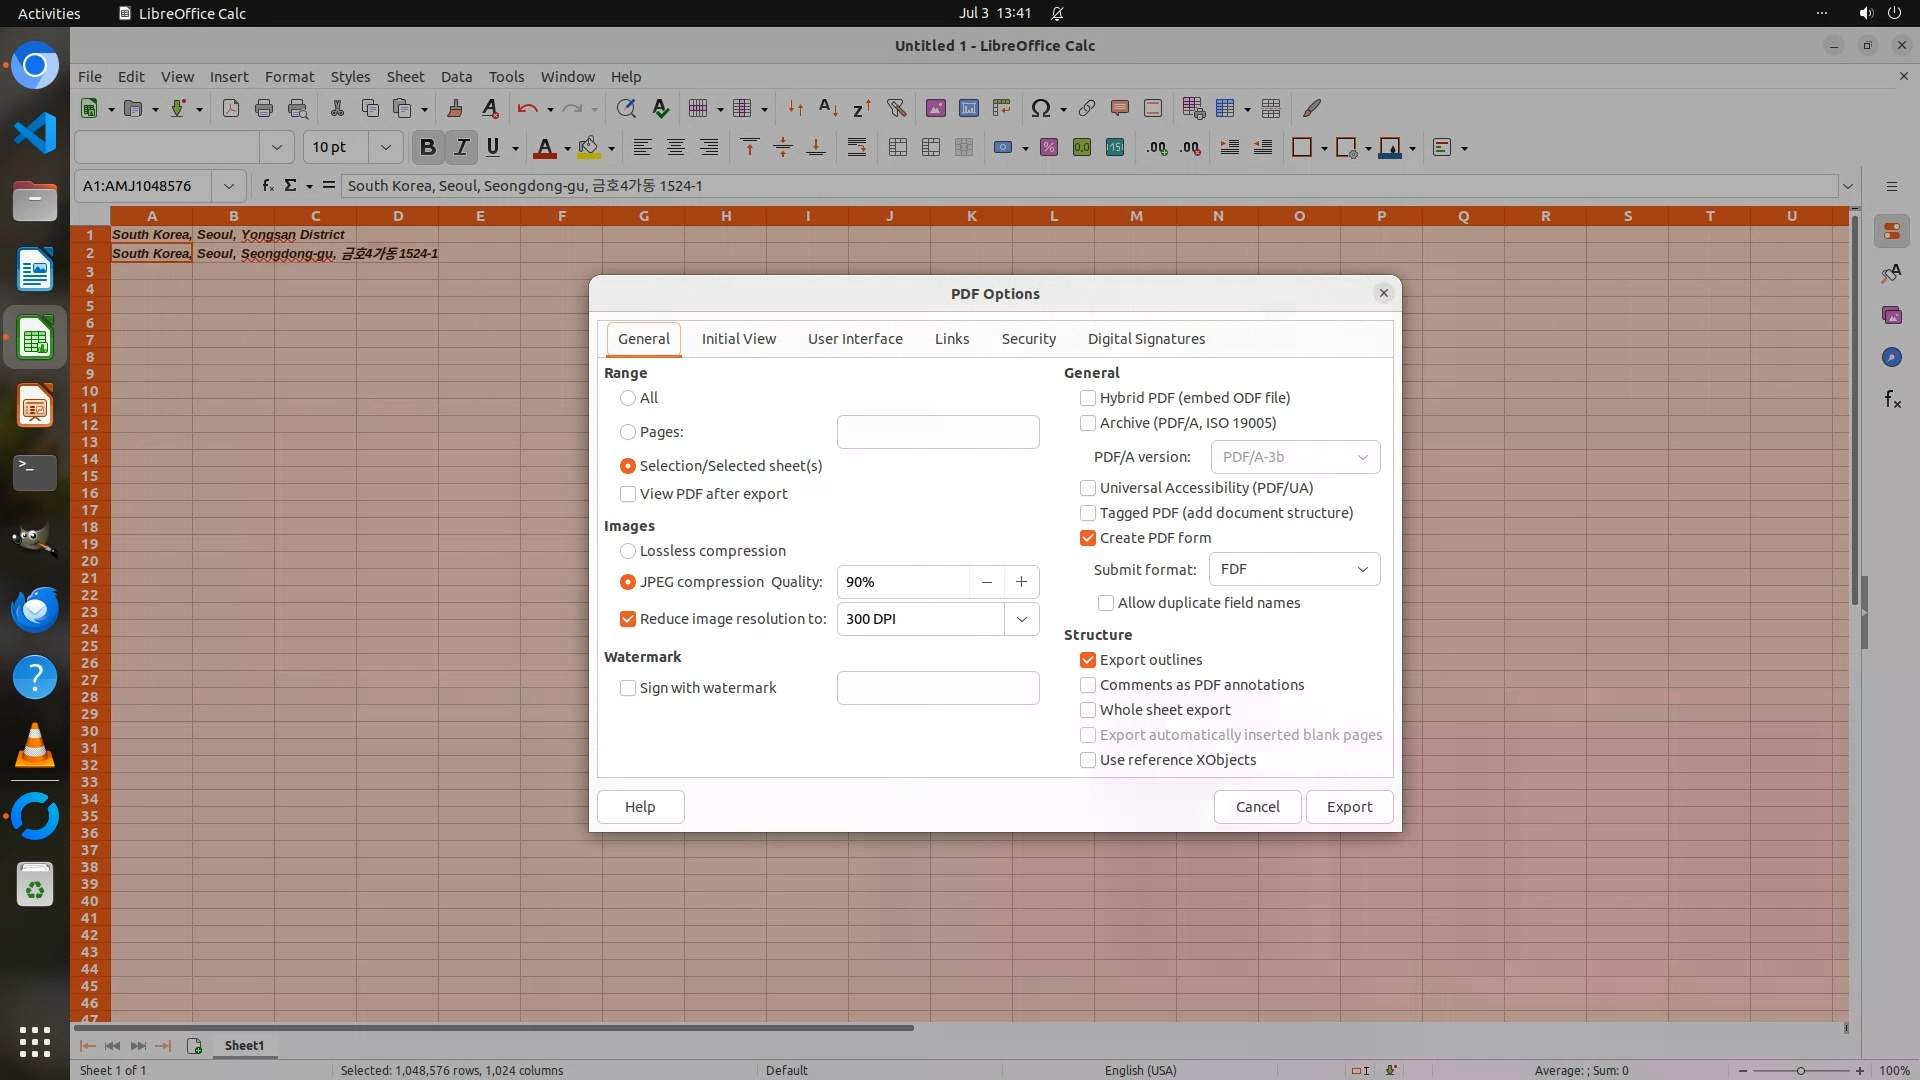The height and width of the screenshot is (1080, 1920).
Task: Open the Functions sidebar panel icon
Action: coord(1892,400)
